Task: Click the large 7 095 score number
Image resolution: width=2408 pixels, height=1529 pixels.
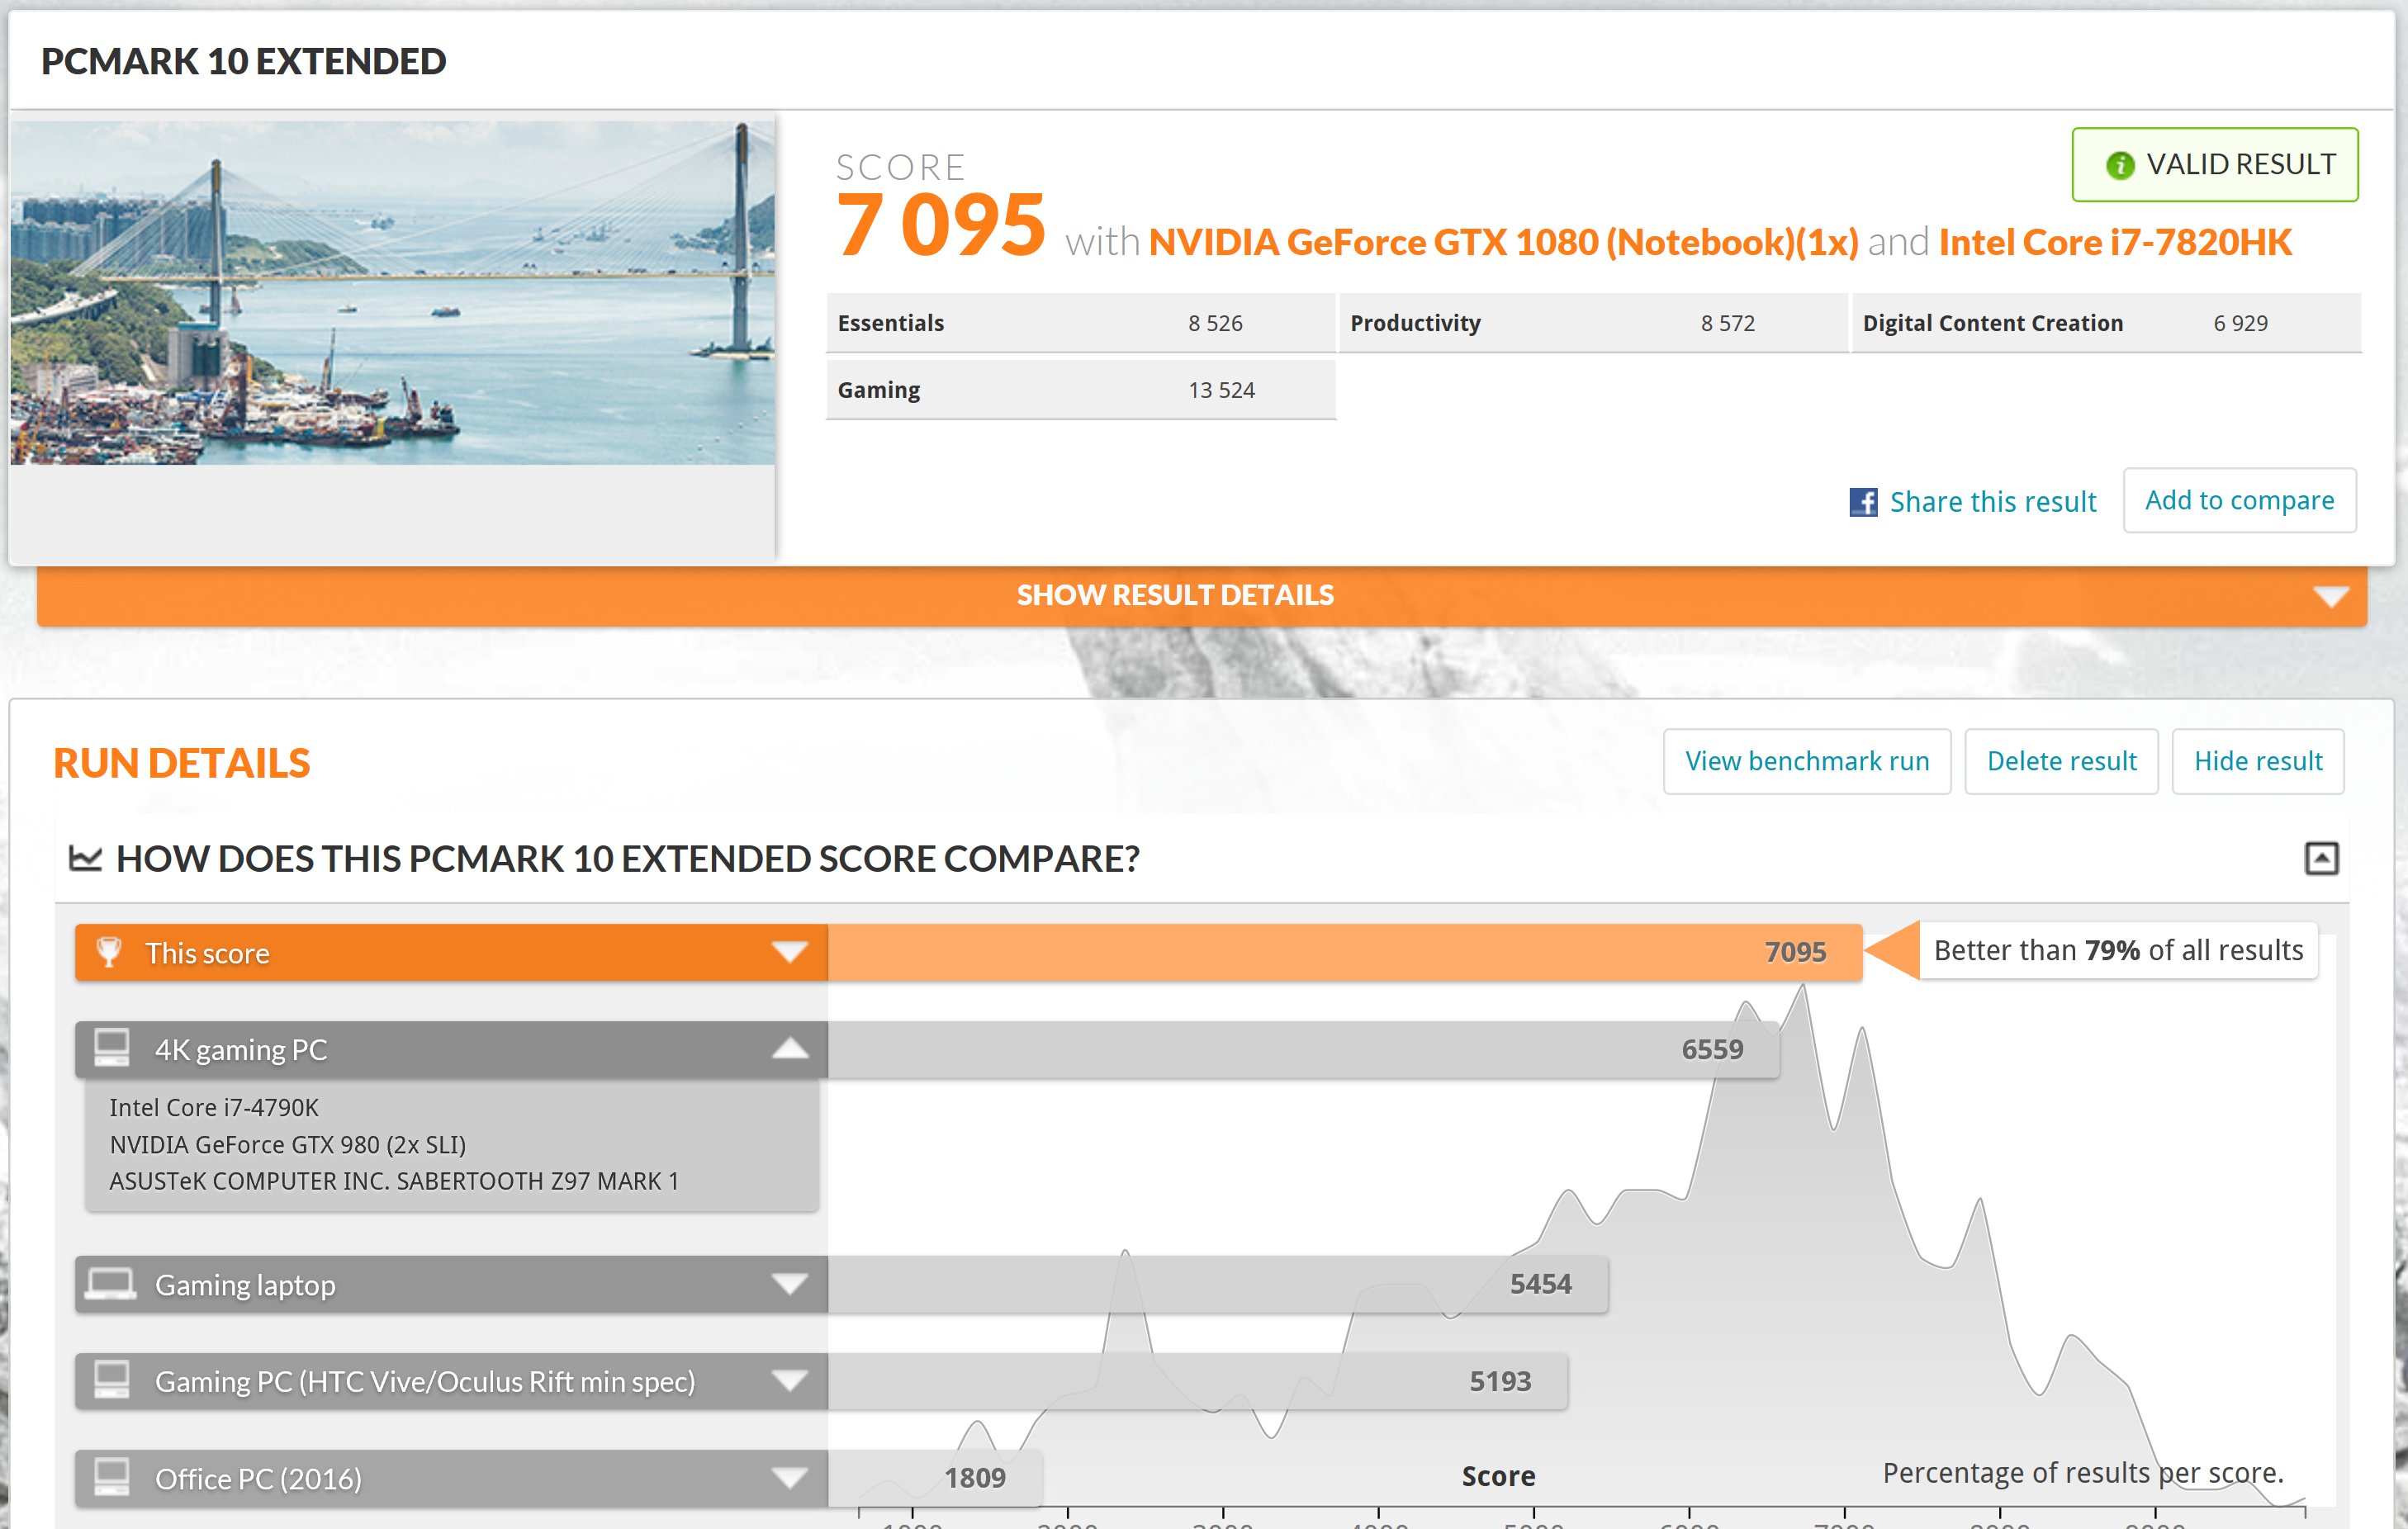Action: point(941,224)
